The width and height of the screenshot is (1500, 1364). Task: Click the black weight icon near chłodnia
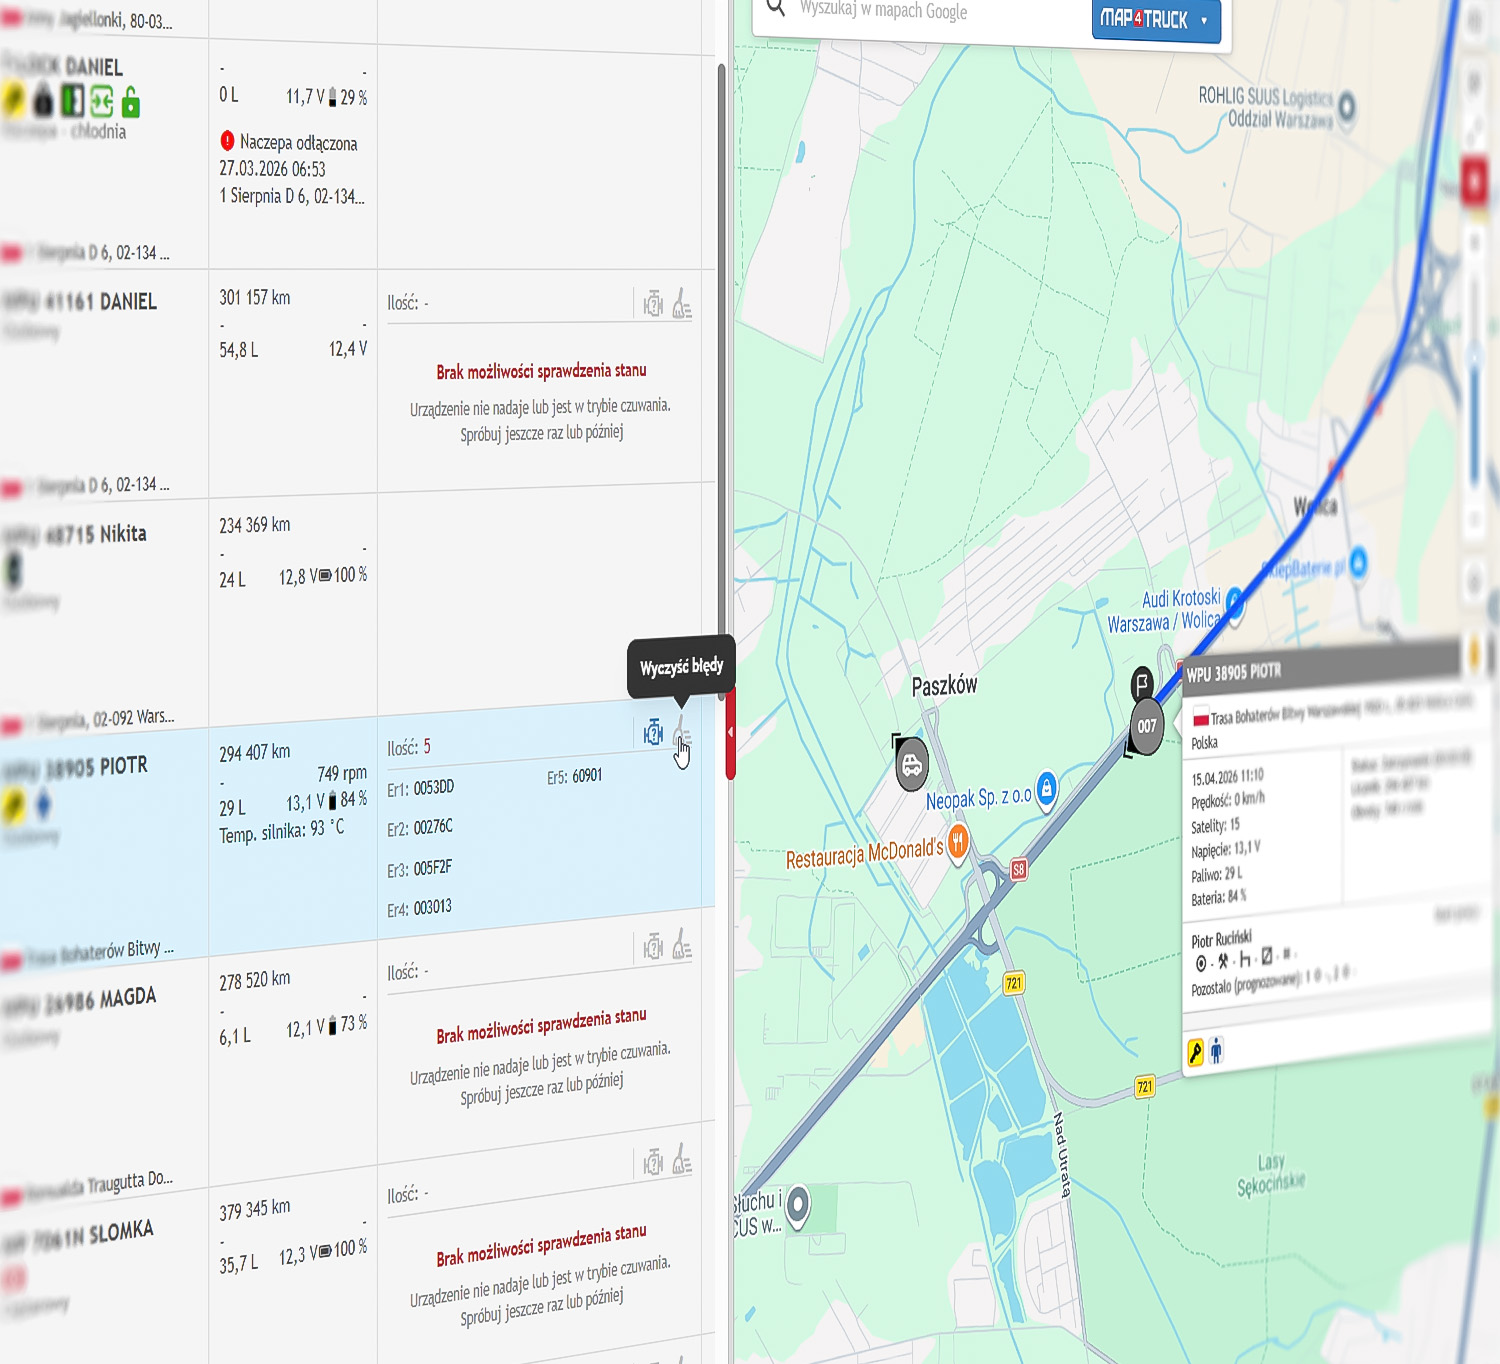(x=43, y=101)
